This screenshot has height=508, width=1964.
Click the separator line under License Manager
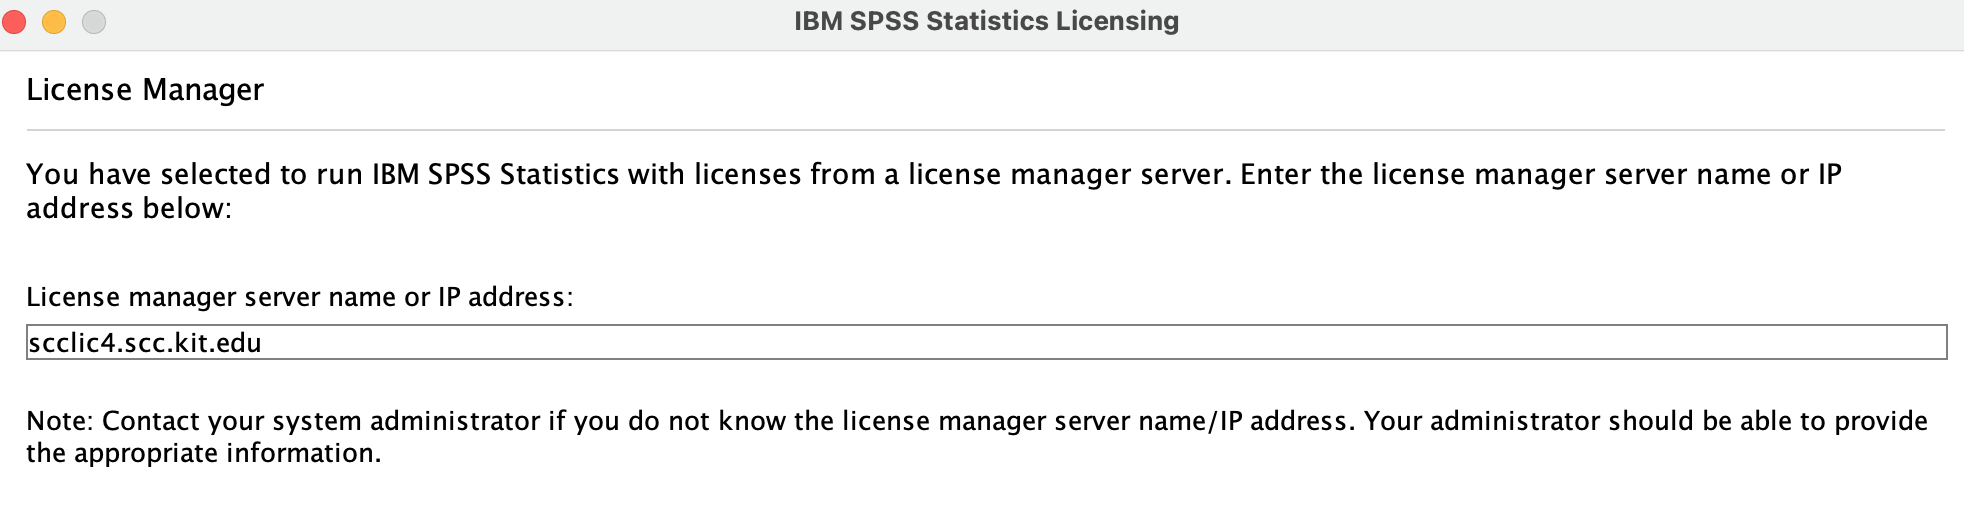pos(986,130)
